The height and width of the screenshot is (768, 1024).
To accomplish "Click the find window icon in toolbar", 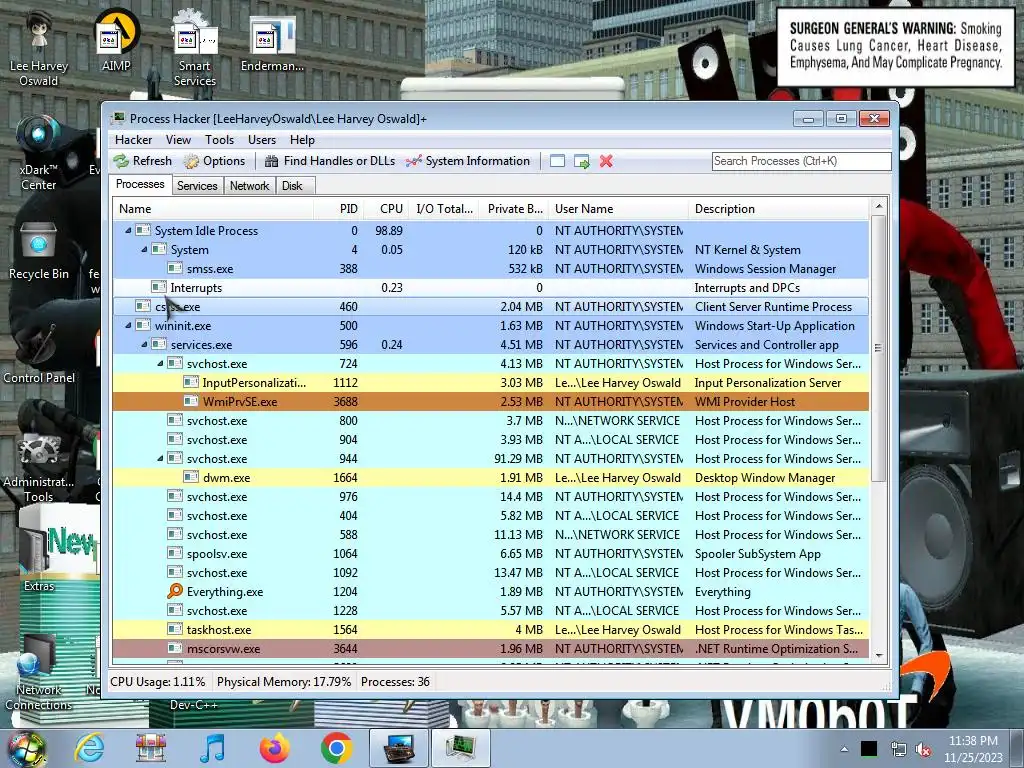I will pos(557,161).
